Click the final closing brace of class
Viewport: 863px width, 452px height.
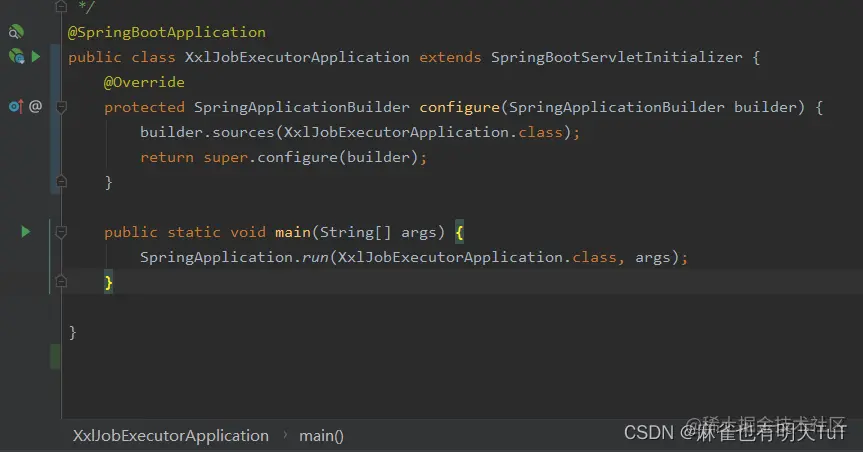73,332
